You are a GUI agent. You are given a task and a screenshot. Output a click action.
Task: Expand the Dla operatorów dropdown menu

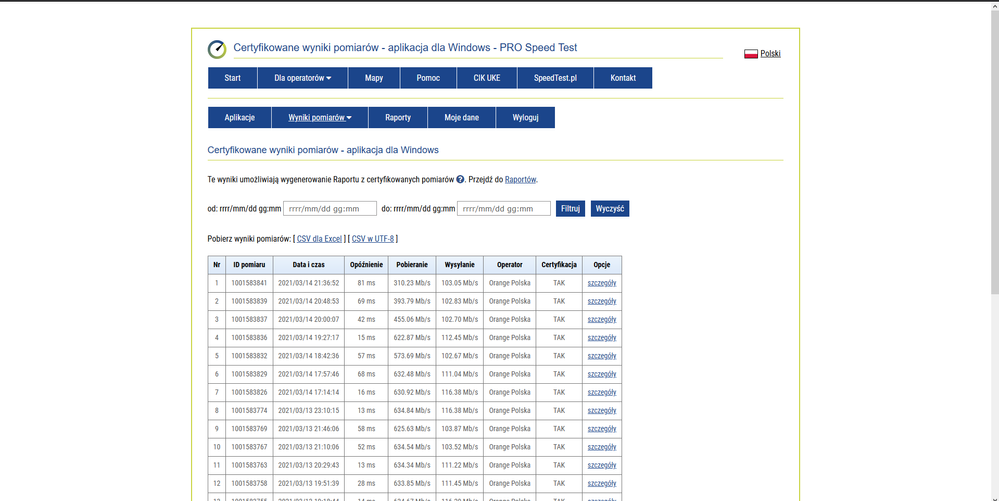pos(302,78)
